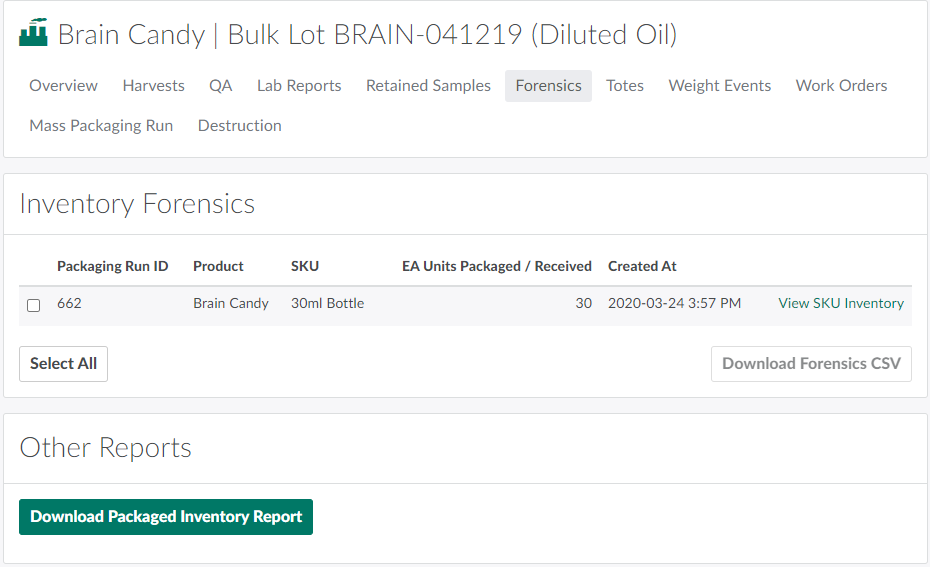
Task: Open the Weight Events tab
Action: 720,86
